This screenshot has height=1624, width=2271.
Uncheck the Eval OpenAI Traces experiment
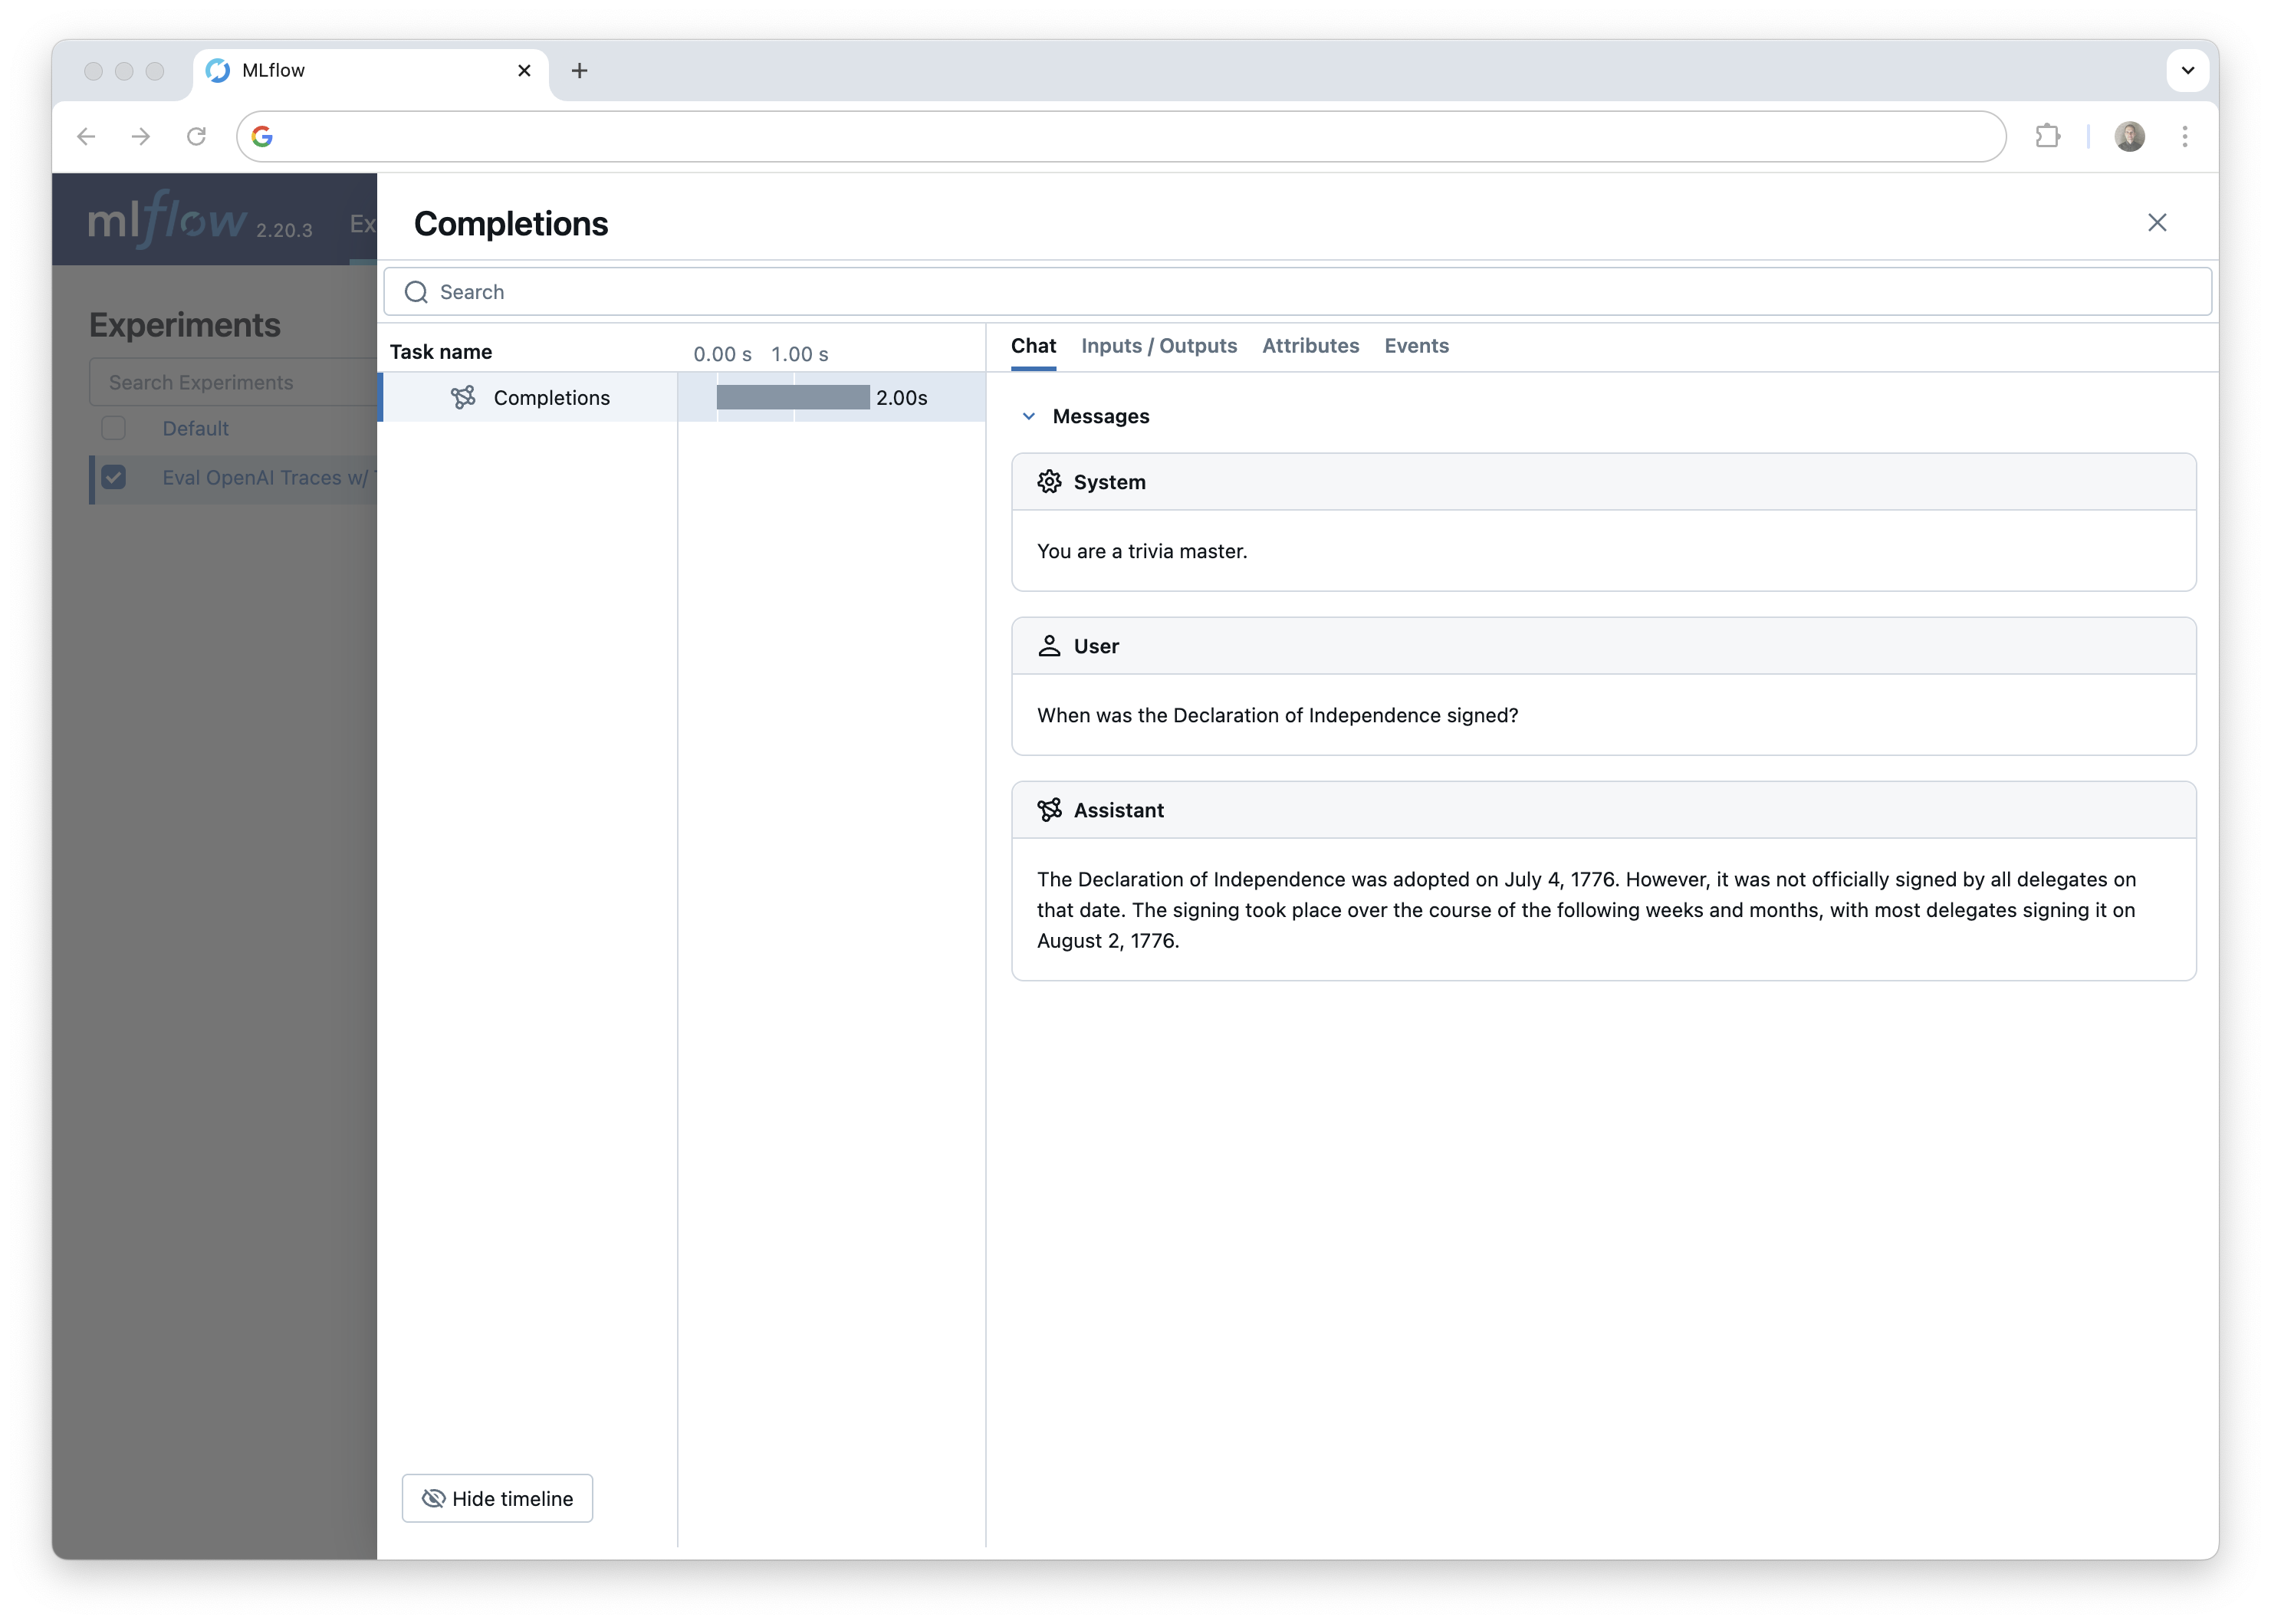pos(114,478)
